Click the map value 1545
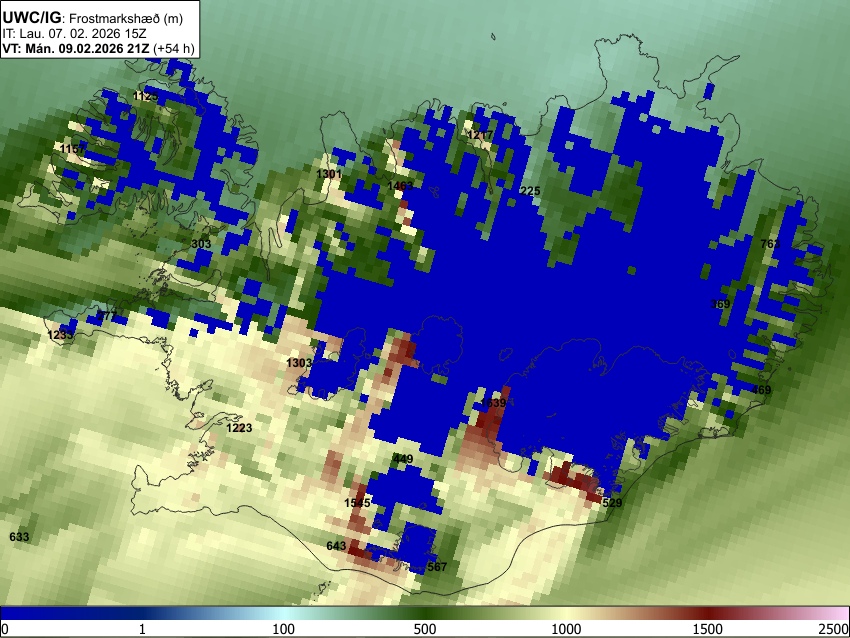 point(357,503)
